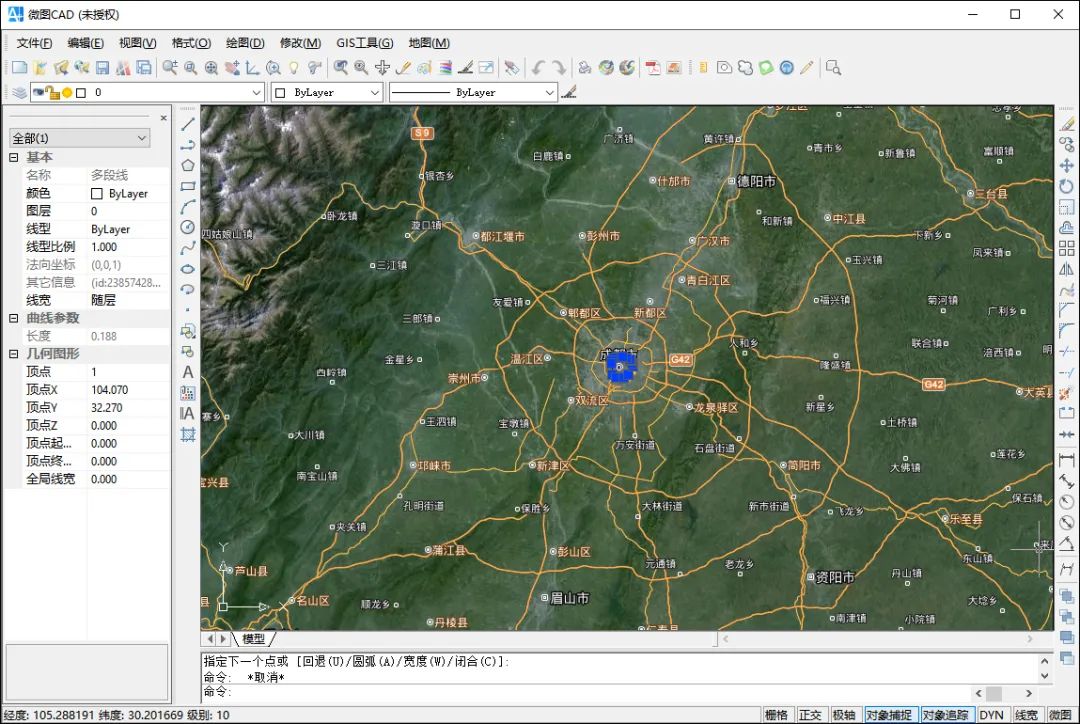The width and height of the screenshot is (1080, 724).
Task: Open the 修改(M) menu
Action: coord(300,43)
